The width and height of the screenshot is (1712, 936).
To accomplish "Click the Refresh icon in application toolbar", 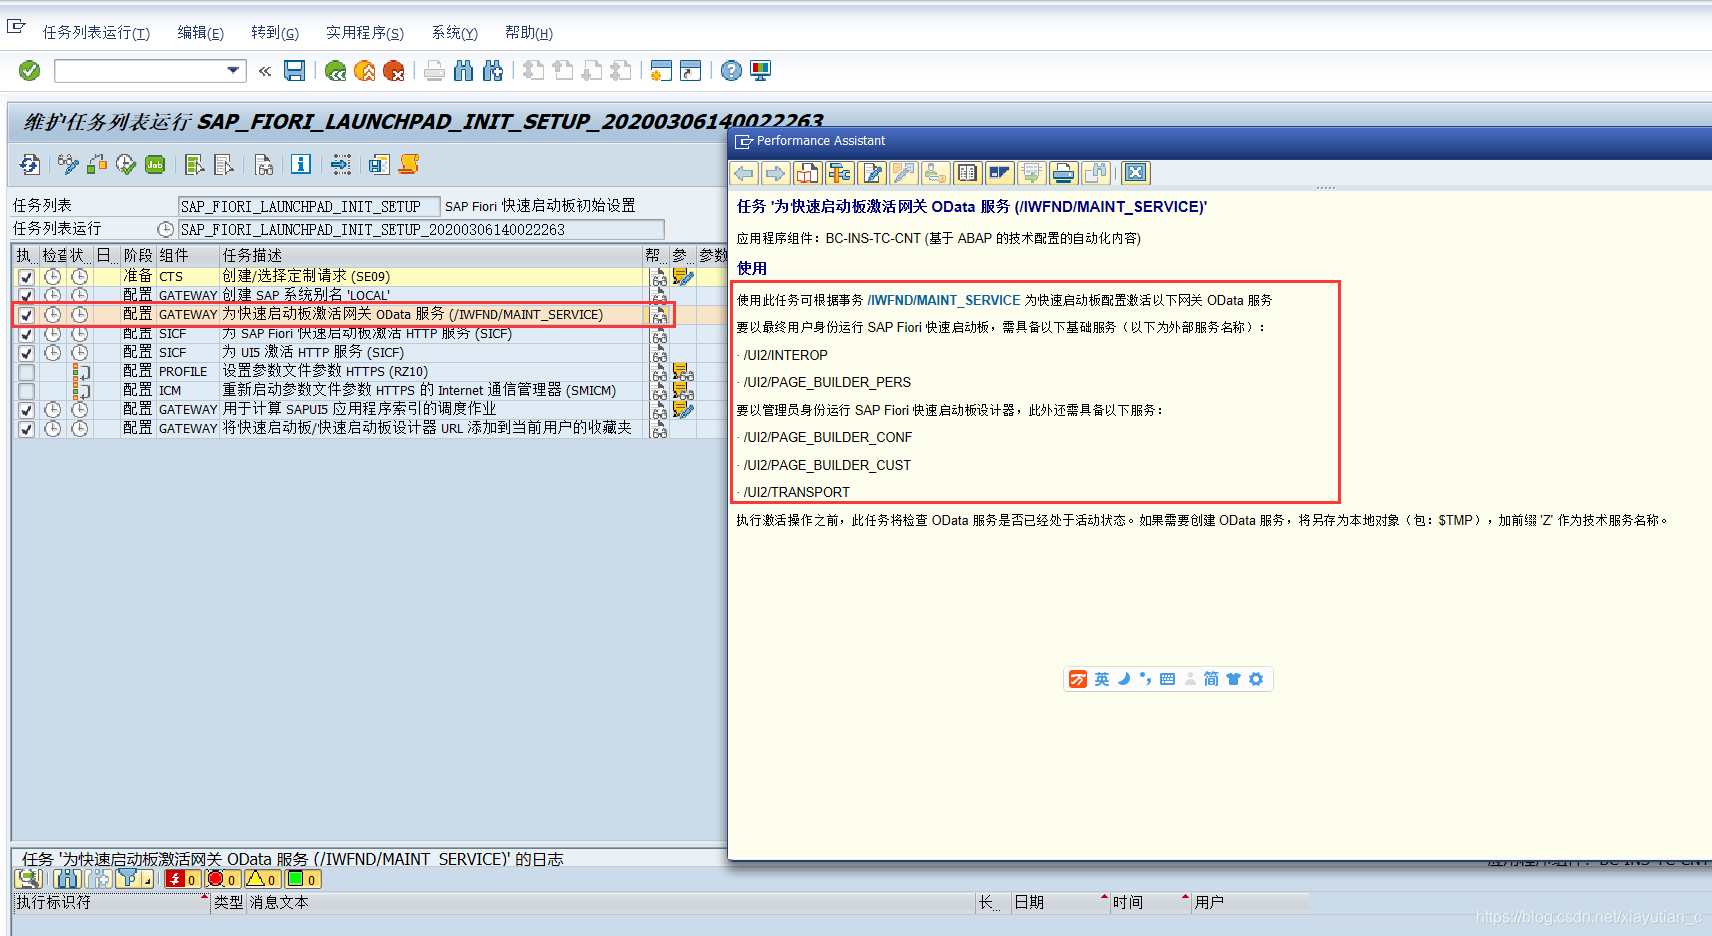I will pyautogui.click(x=30, y=164).
